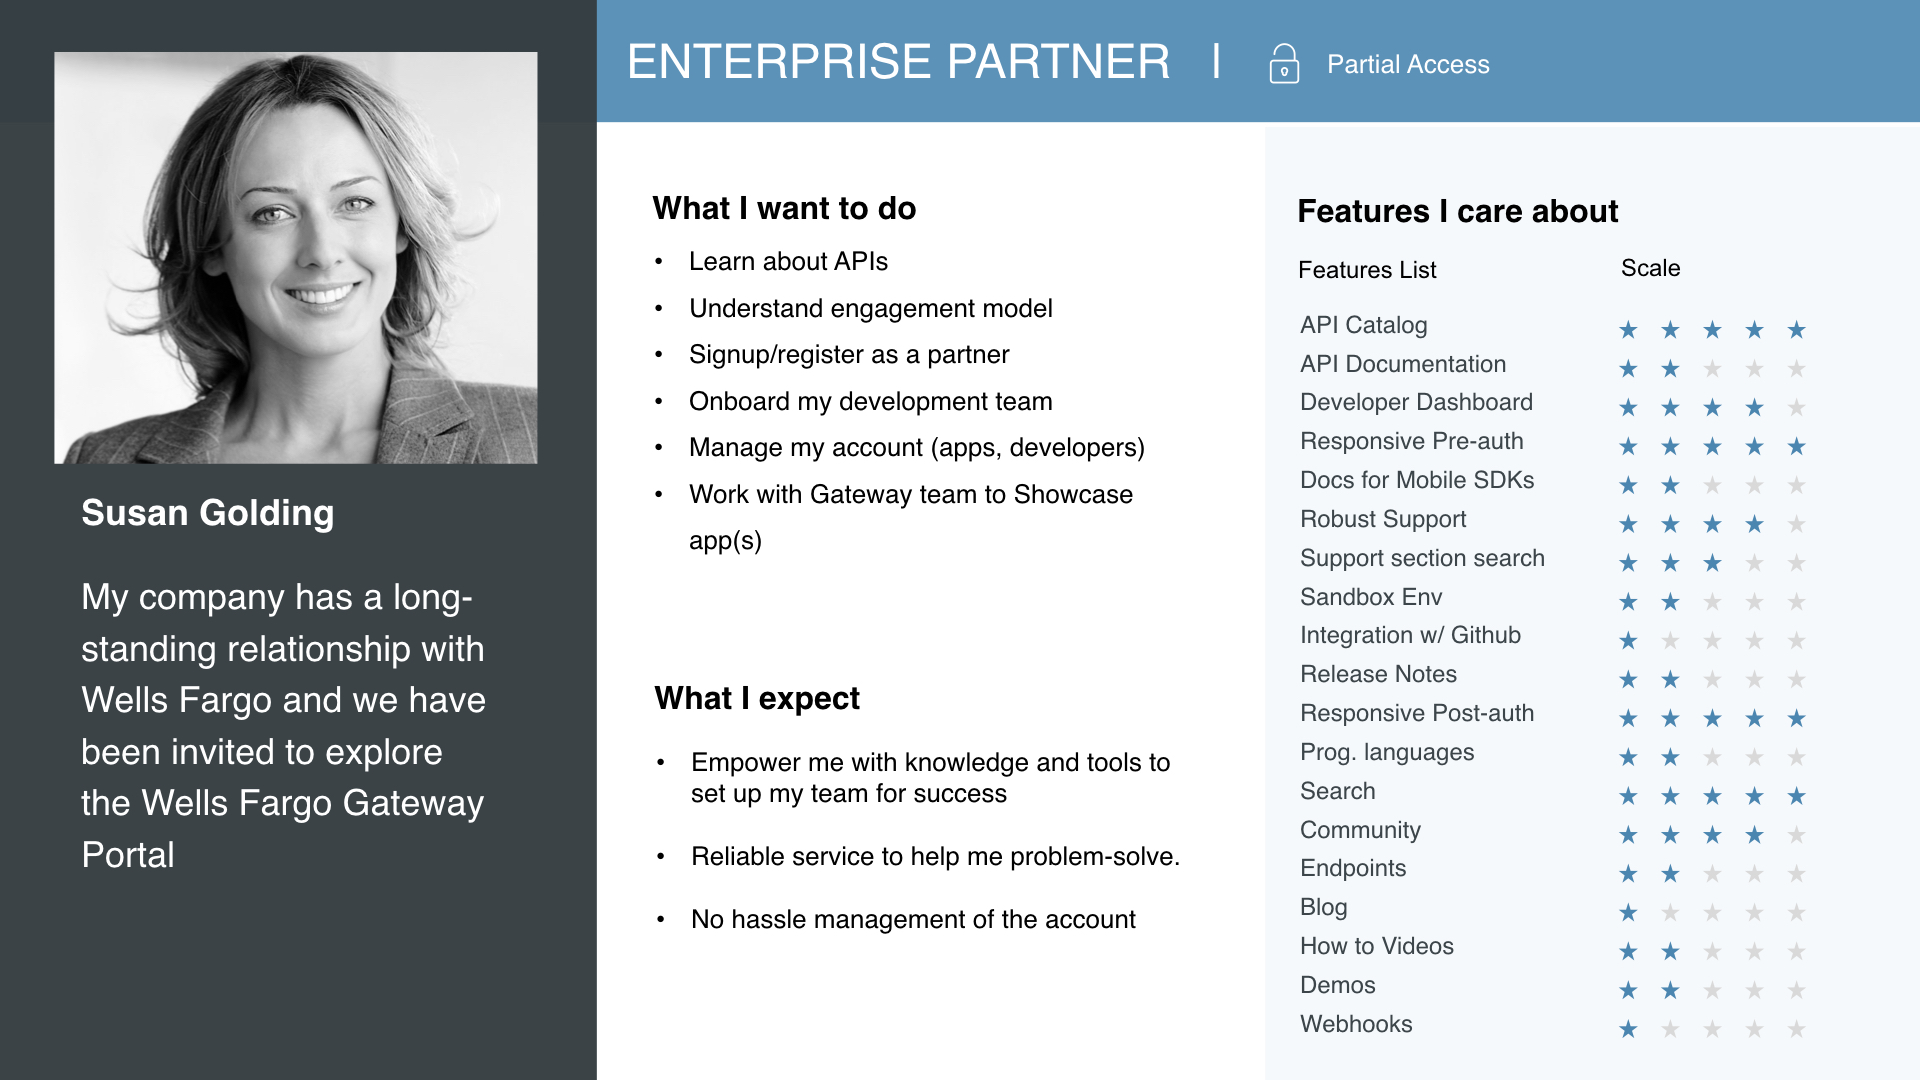The height and width of the screenshot is (1080, 1920).
Task: Click the first star for Webhooks
Action: [x=1628, y=1029]
